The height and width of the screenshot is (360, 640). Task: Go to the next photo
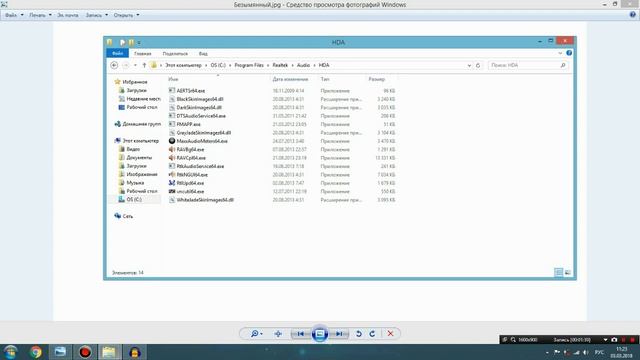339,334
